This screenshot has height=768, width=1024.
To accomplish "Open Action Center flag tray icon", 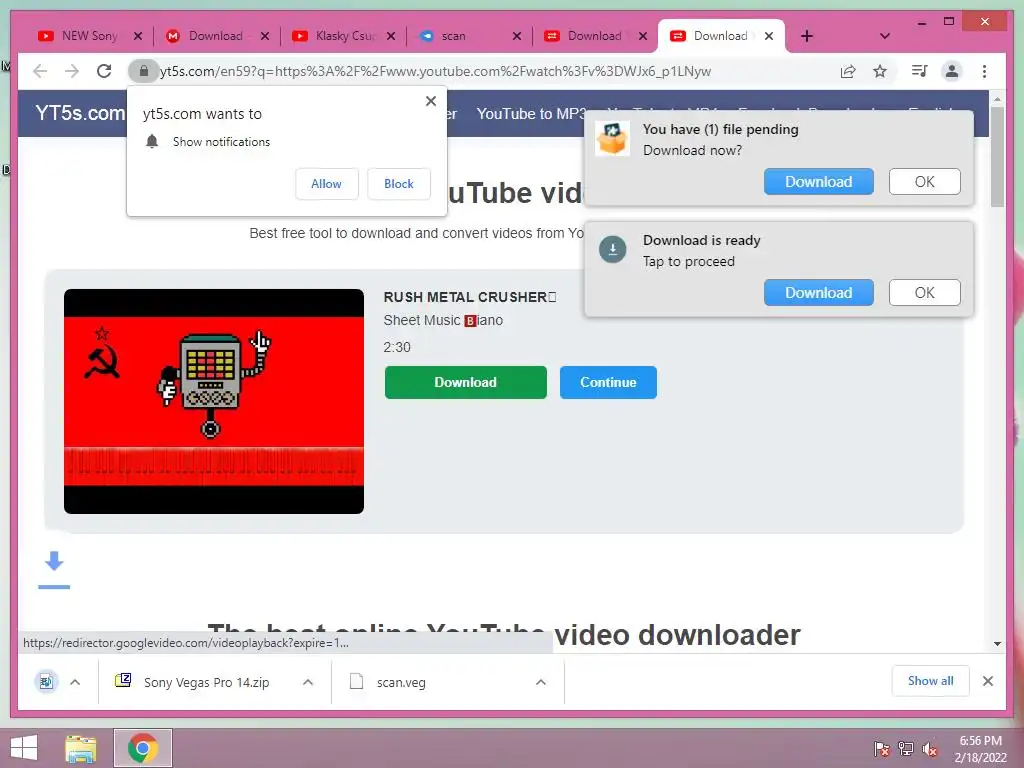I will (882, 748).
